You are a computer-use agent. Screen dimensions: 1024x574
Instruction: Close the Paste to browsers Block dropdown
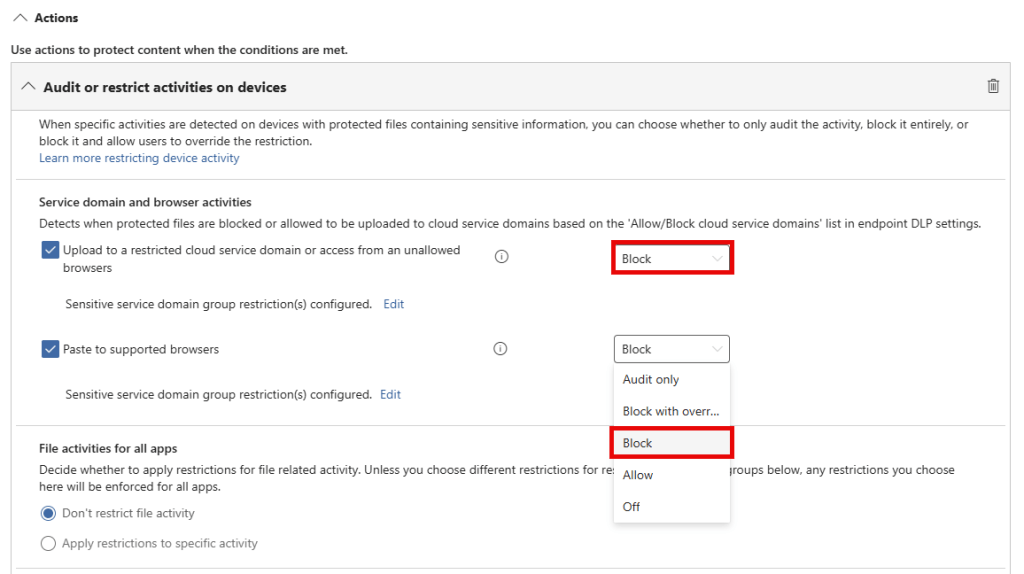671,349
